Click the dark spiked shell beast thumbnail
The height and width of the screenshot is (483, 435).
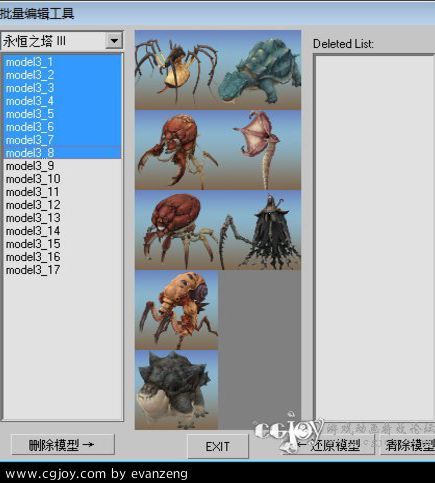click(176, 390)
